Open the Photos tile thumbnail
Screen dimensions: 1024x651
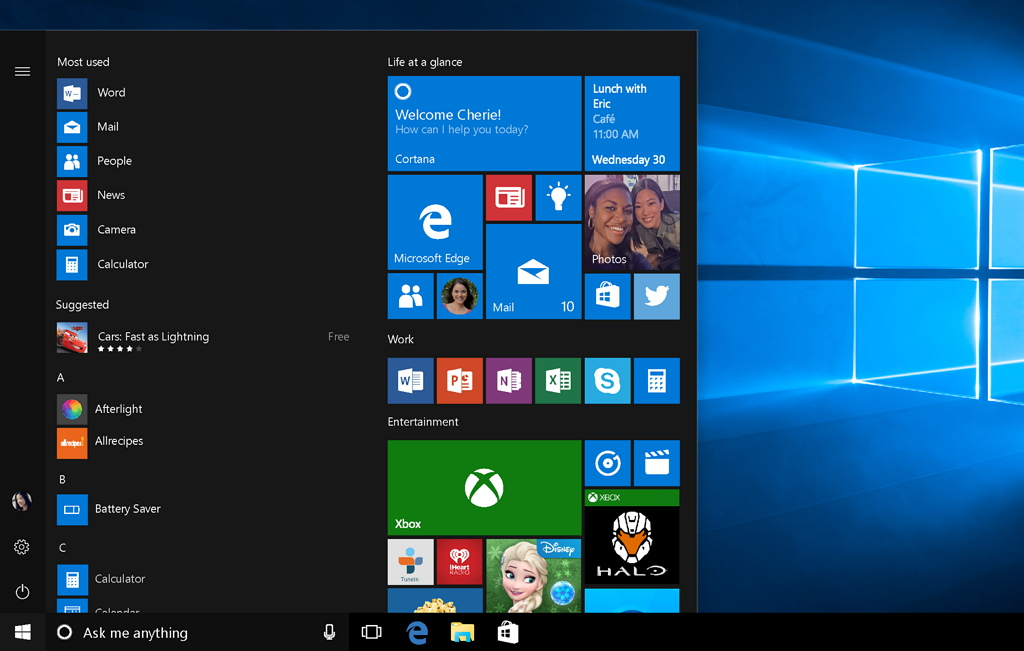pos(631,221)
